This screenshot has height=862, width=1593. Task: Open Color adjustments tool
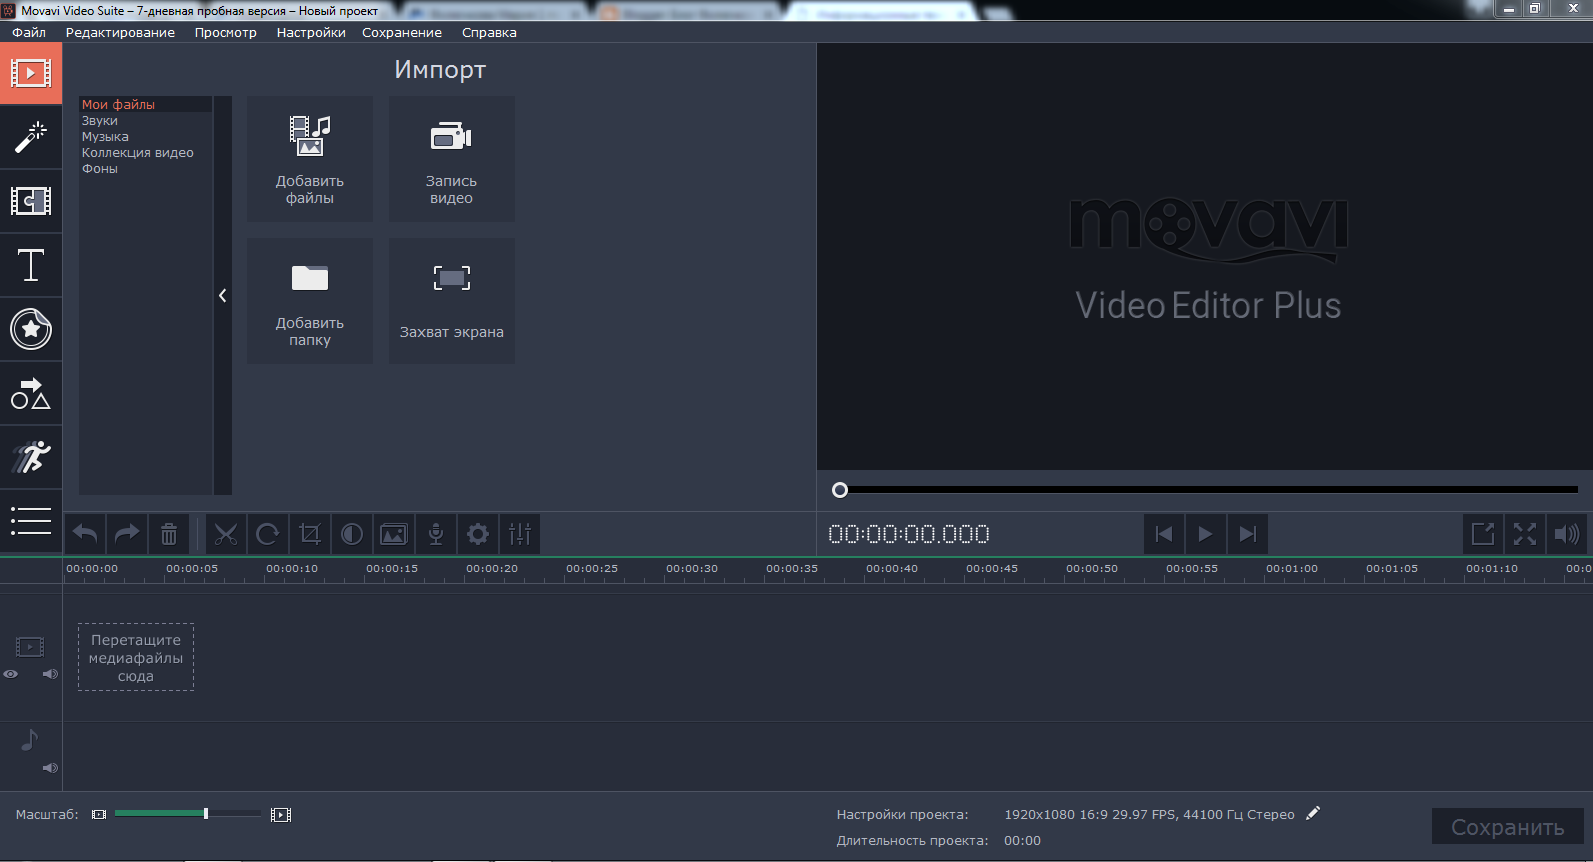tap(352, 534)
